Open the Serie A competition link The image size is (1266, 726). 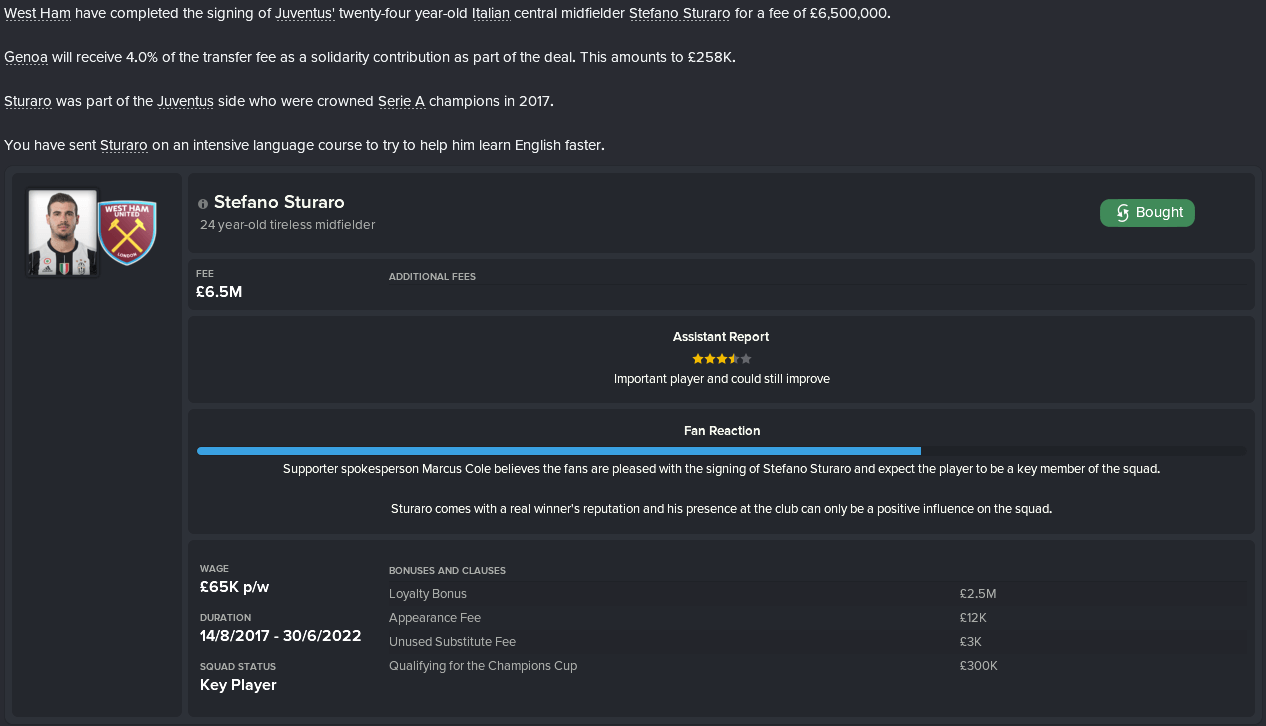[x=402, y=101]
